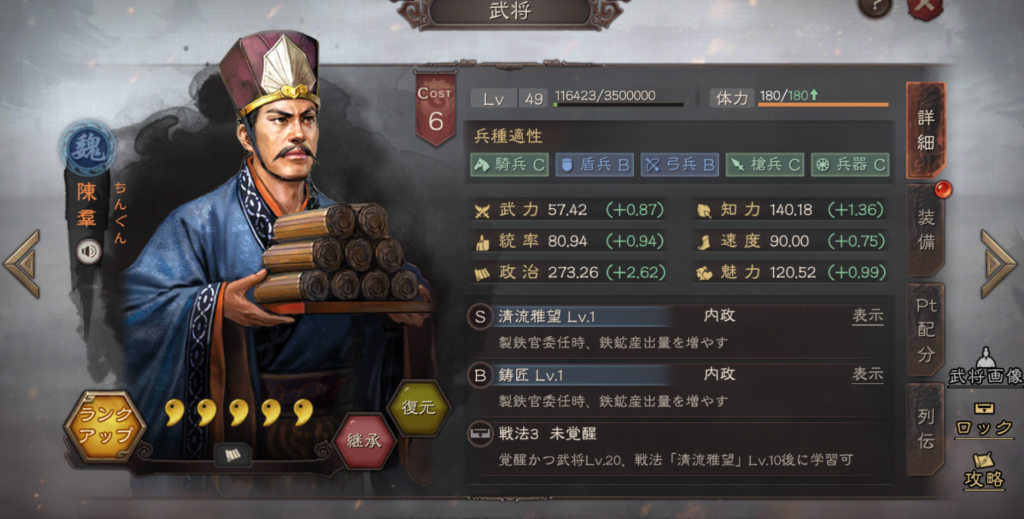
Task: Go to the next general with right arrow
Action: [x=999, y=264]
